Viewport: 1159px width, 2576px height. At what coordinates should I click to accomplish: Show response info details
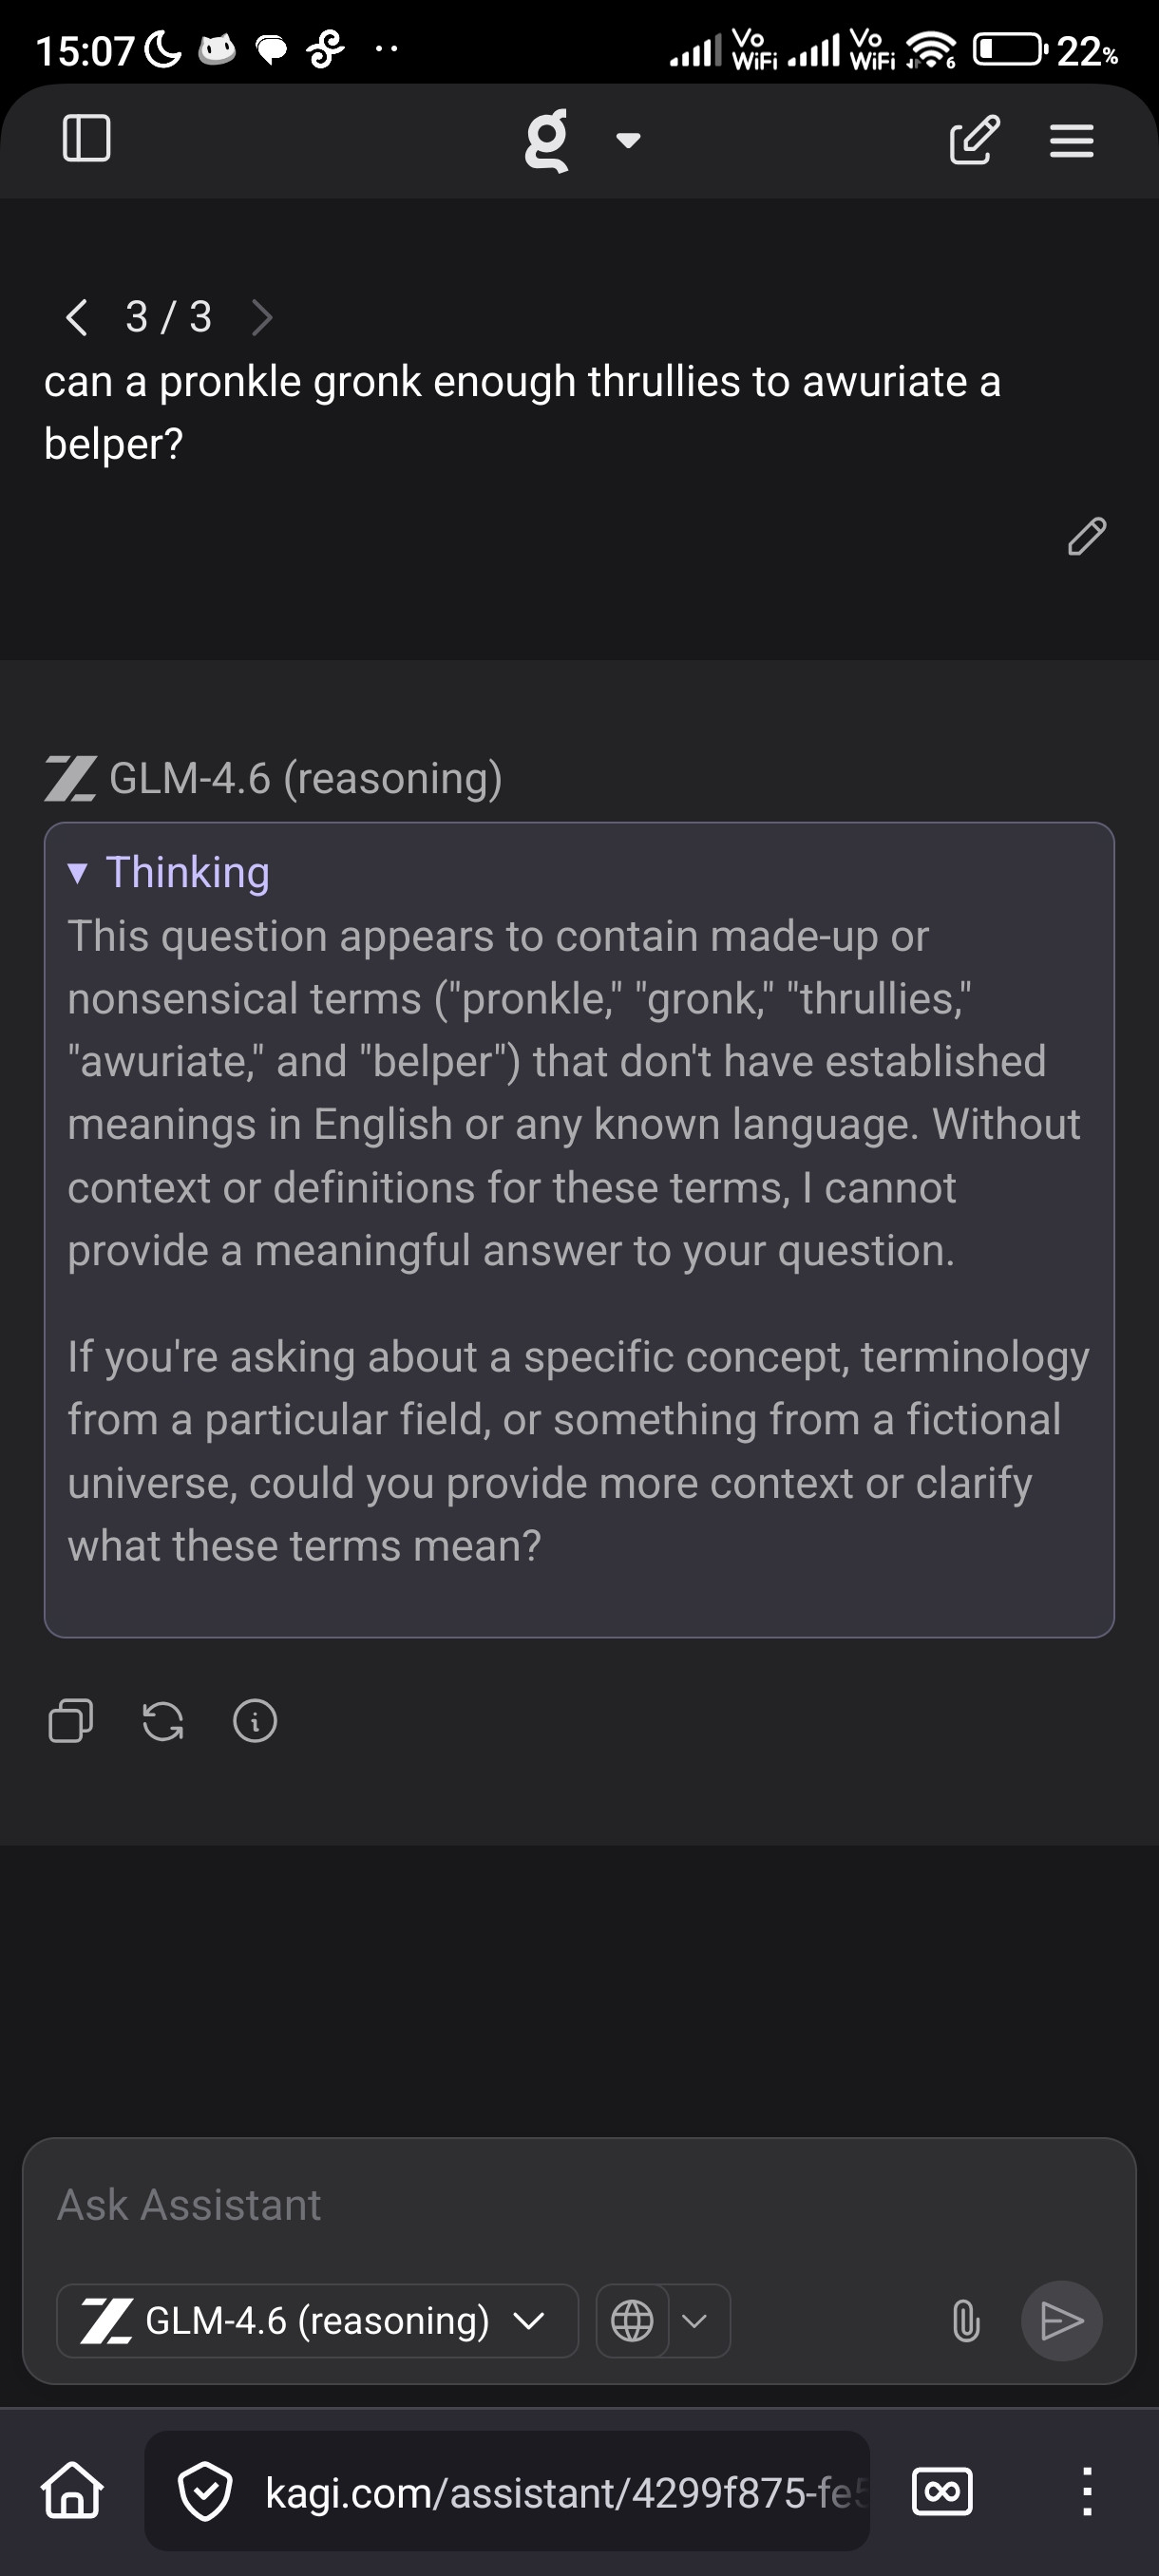coord(255,1721)
